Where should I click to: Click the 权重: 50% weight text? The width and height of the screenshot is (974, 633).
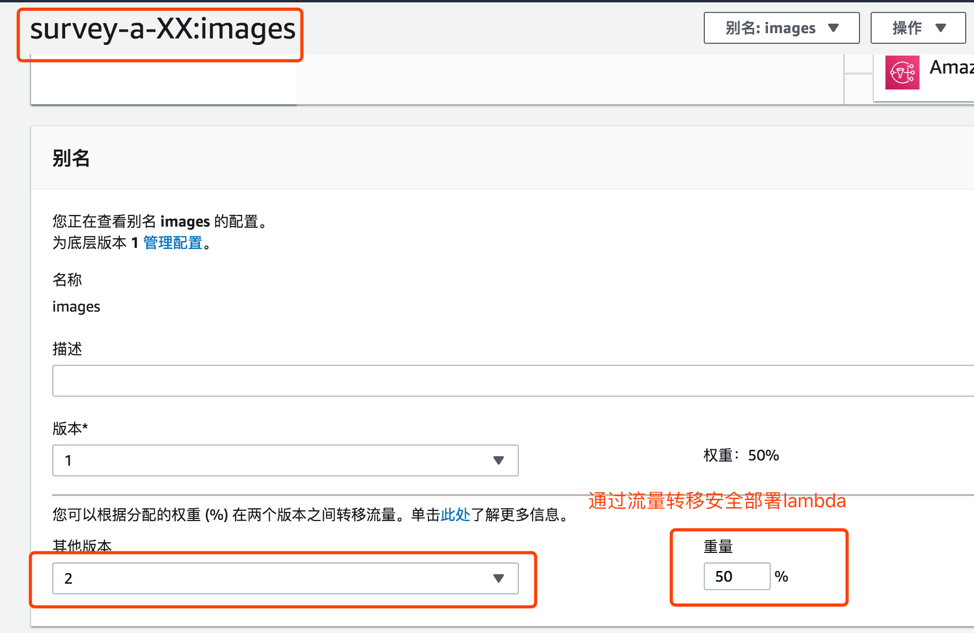[741, 455]
